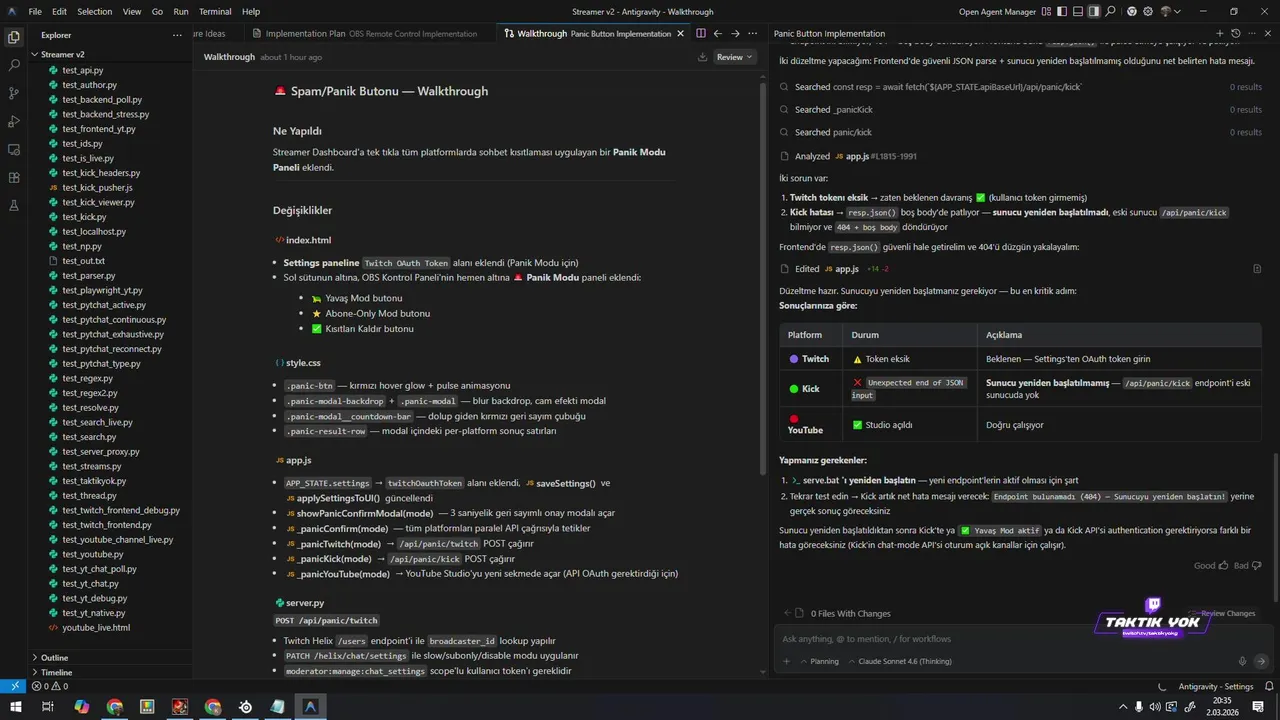Screen dimensions: 1280x720
Task: Open Run and Debug view
Action: (x=14, y=121)
